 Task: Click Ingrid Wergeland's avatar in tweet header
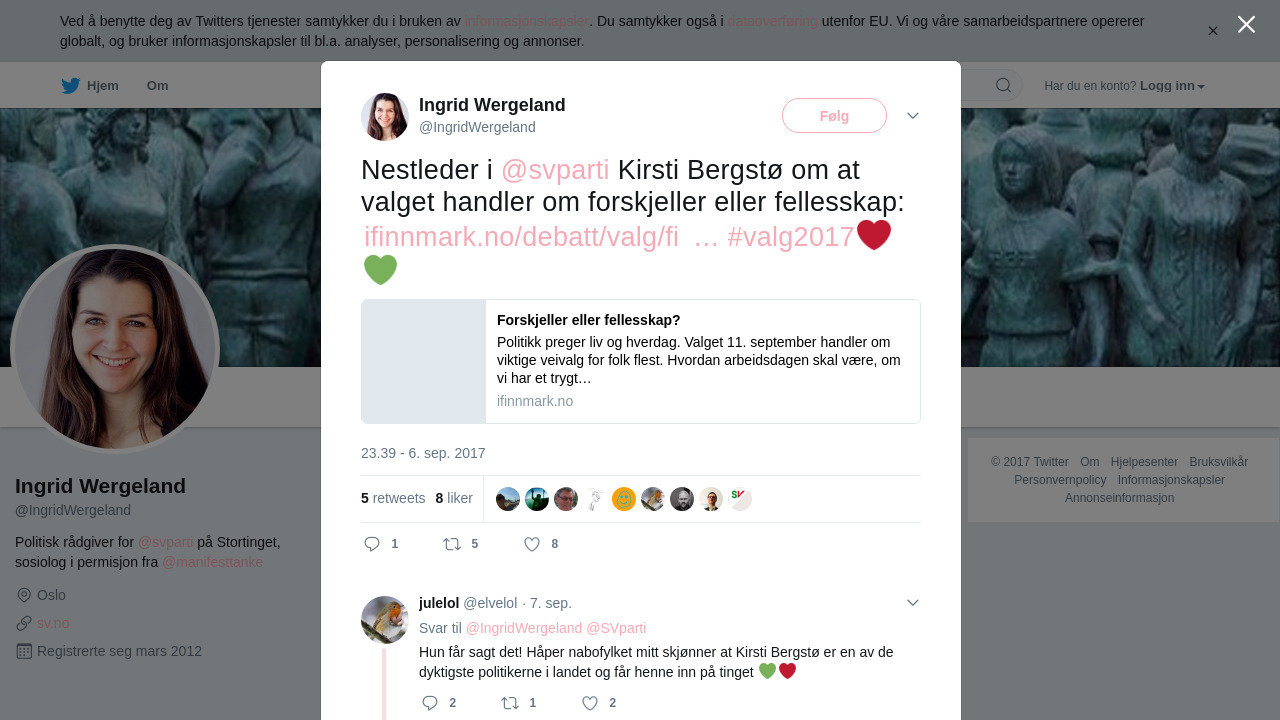(x=385, y=117)
